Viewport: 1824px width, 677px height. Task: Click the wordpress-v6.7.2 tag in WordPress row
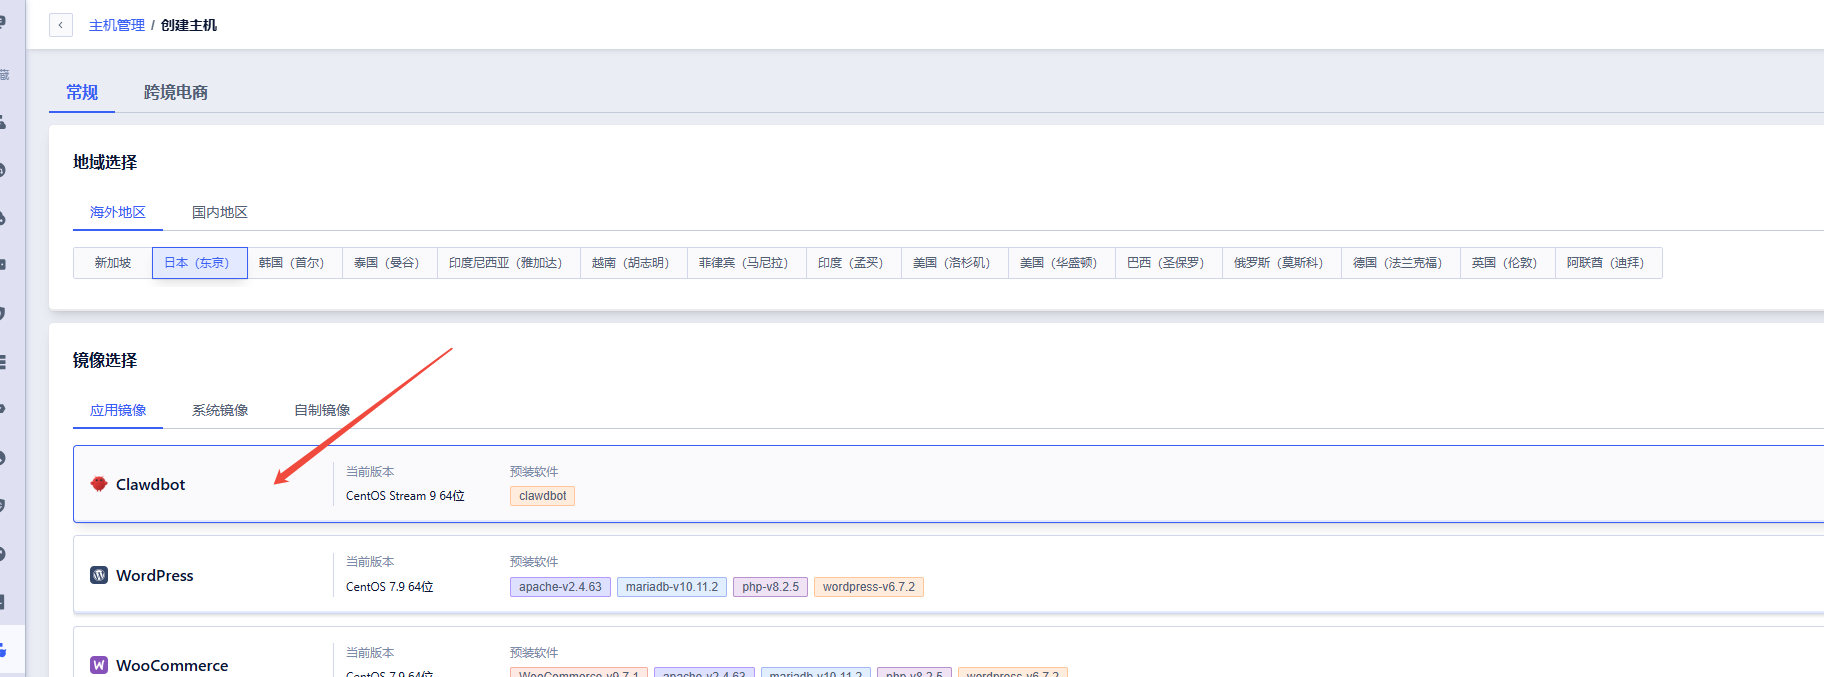click(868, 587)
